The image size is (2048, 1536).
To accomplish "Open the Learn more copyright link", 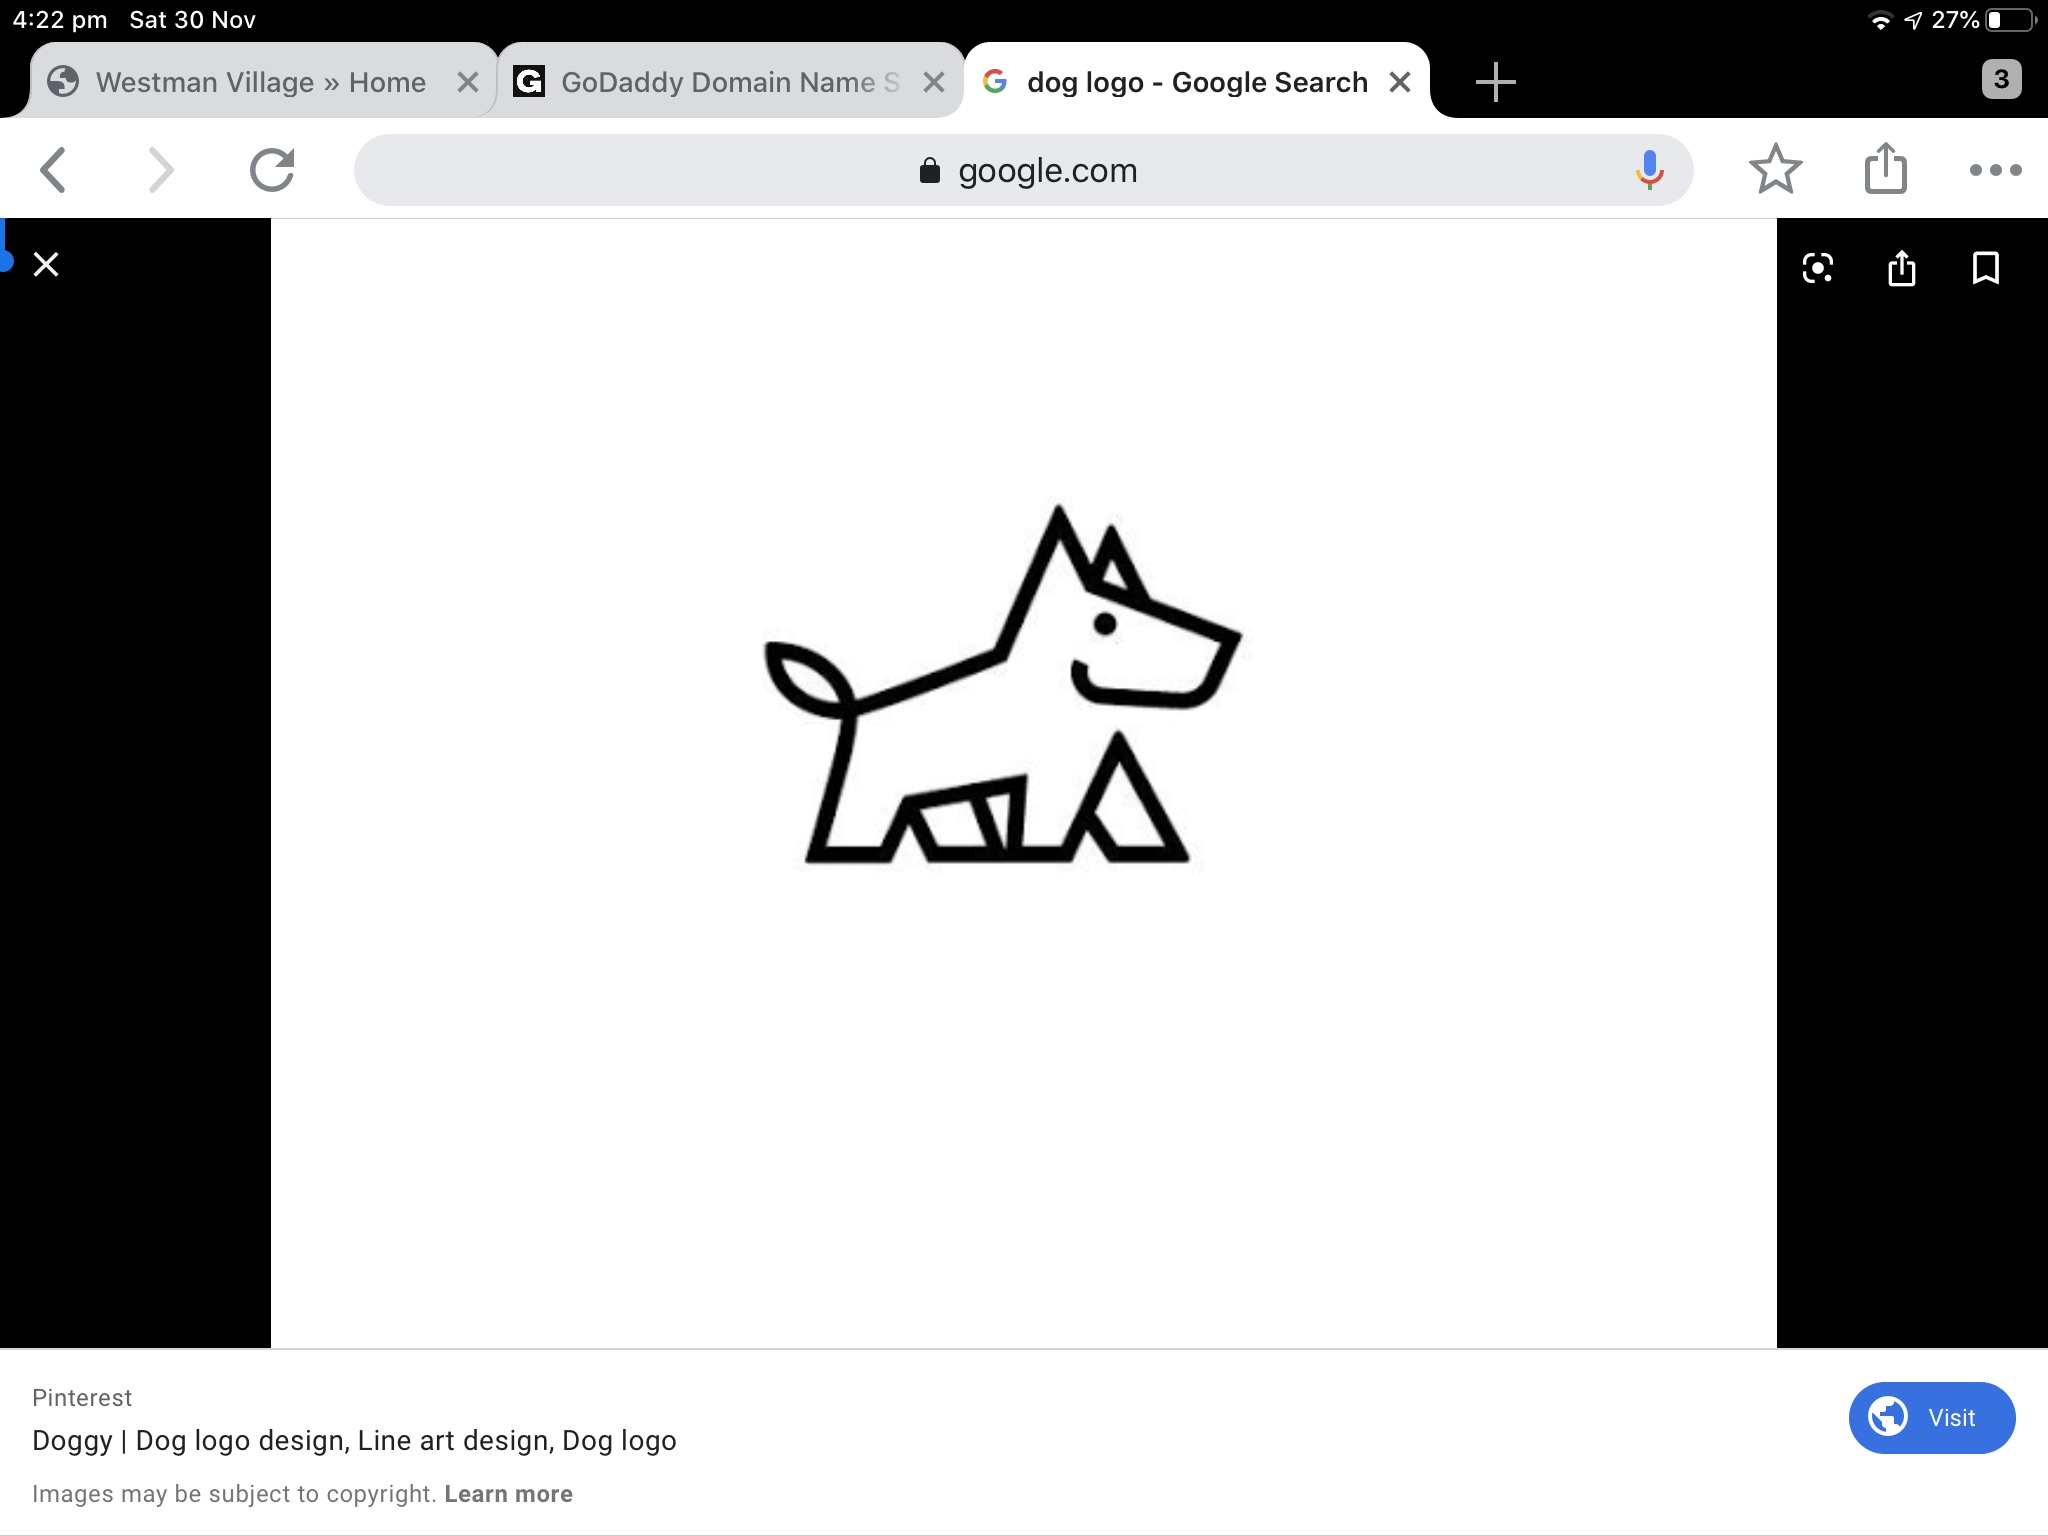I will (508, 1494).
